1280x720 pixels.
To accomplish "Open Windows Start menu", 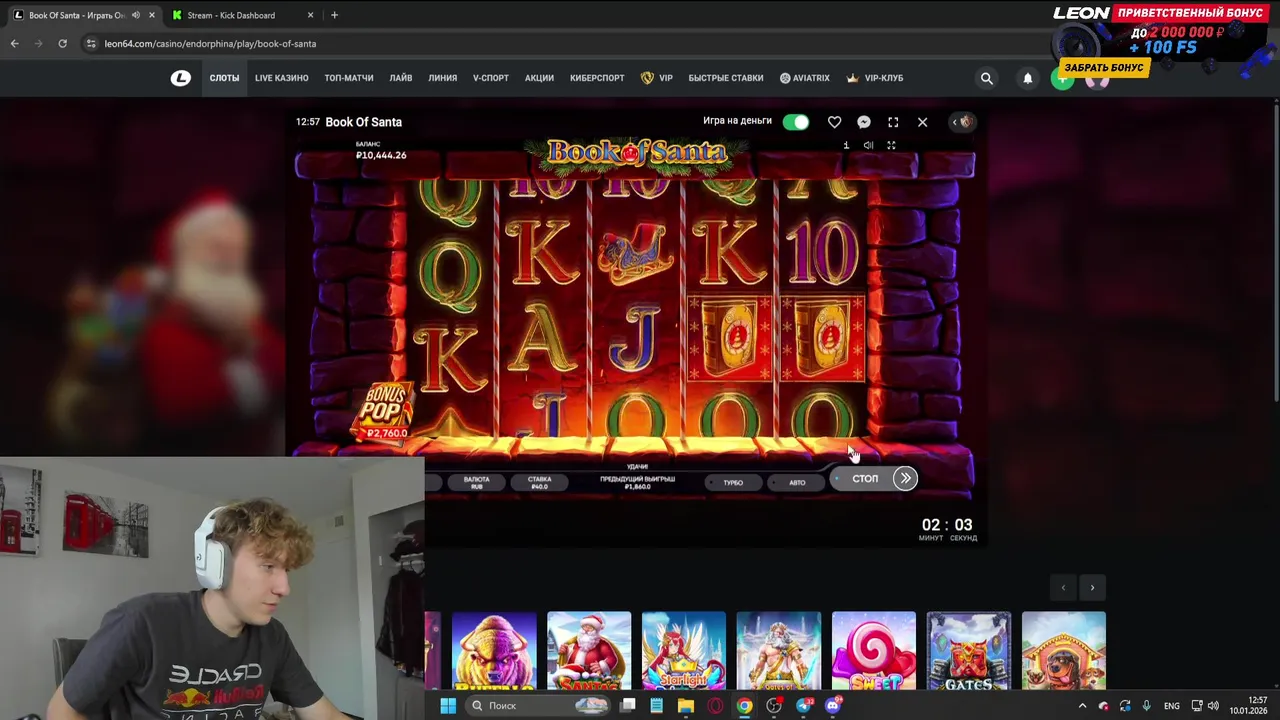I will (x=448, y=706).
